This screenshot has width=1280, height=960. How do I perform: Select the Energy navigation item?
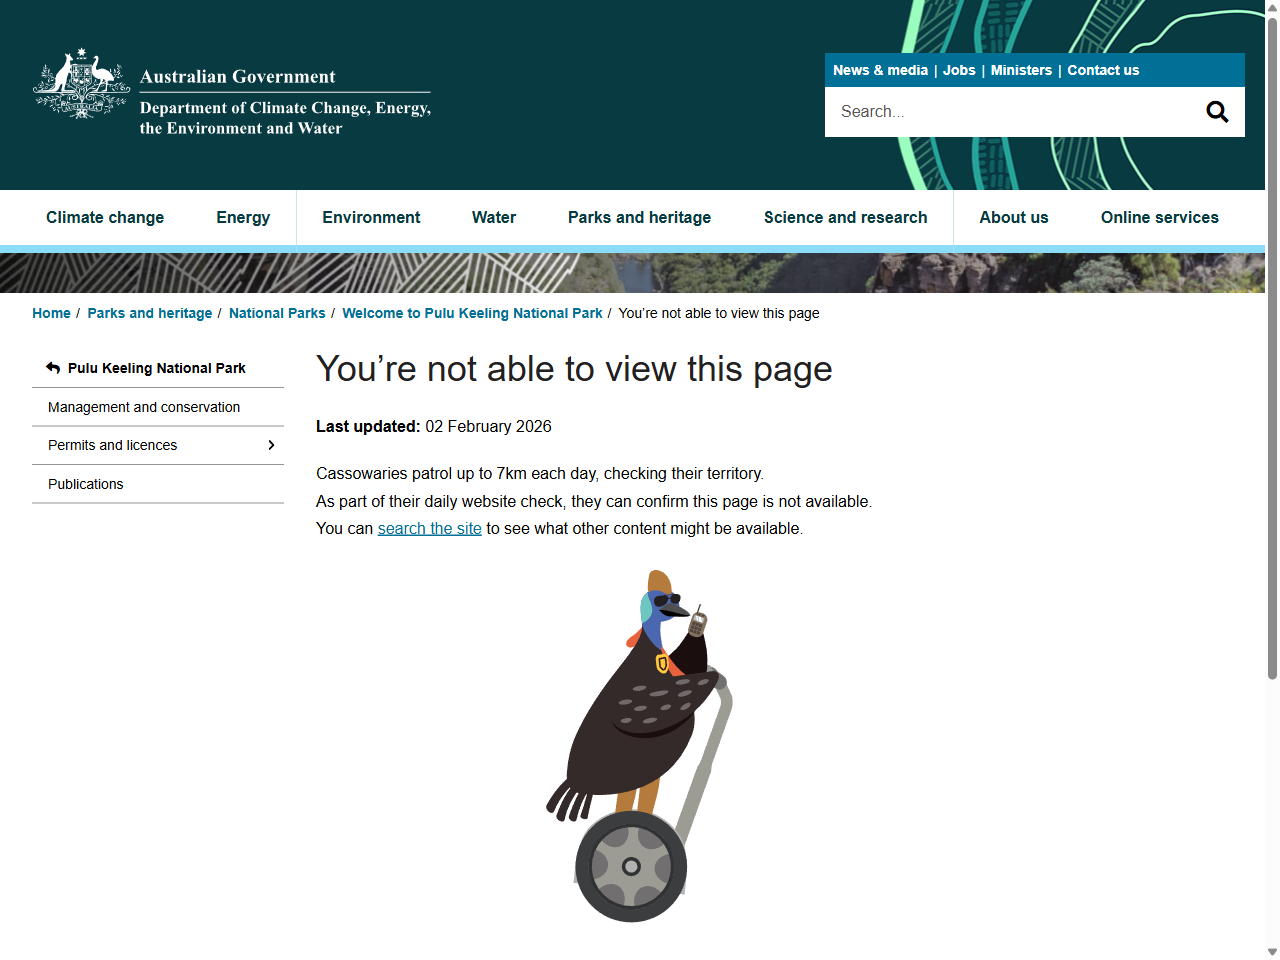coord(243,217)
